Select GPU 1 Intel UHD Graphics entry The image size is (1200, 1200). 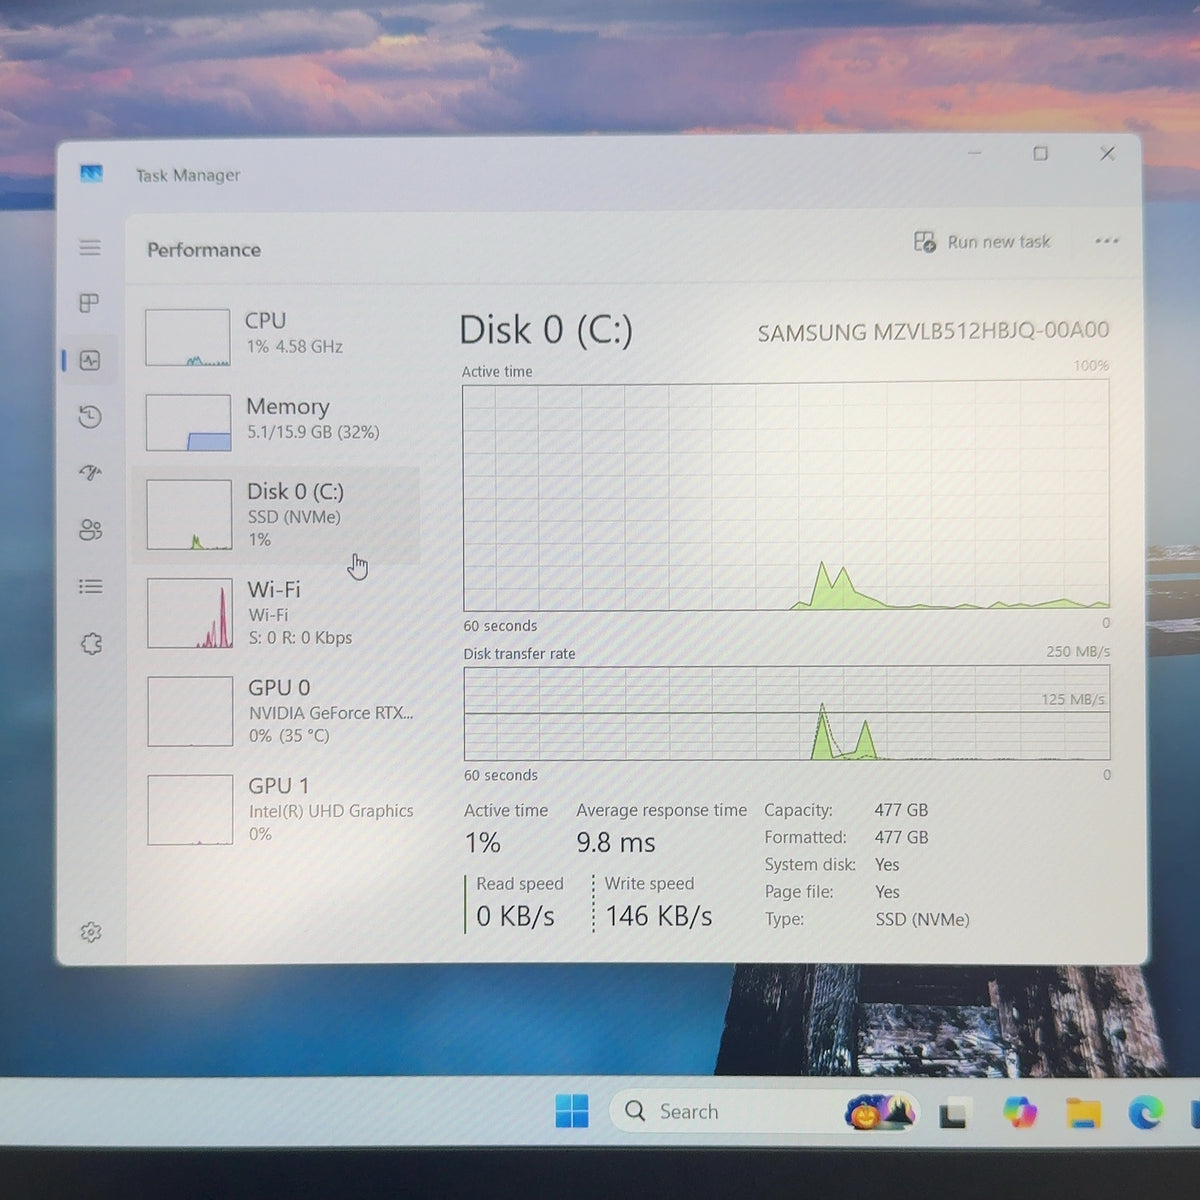click(279, 809)
